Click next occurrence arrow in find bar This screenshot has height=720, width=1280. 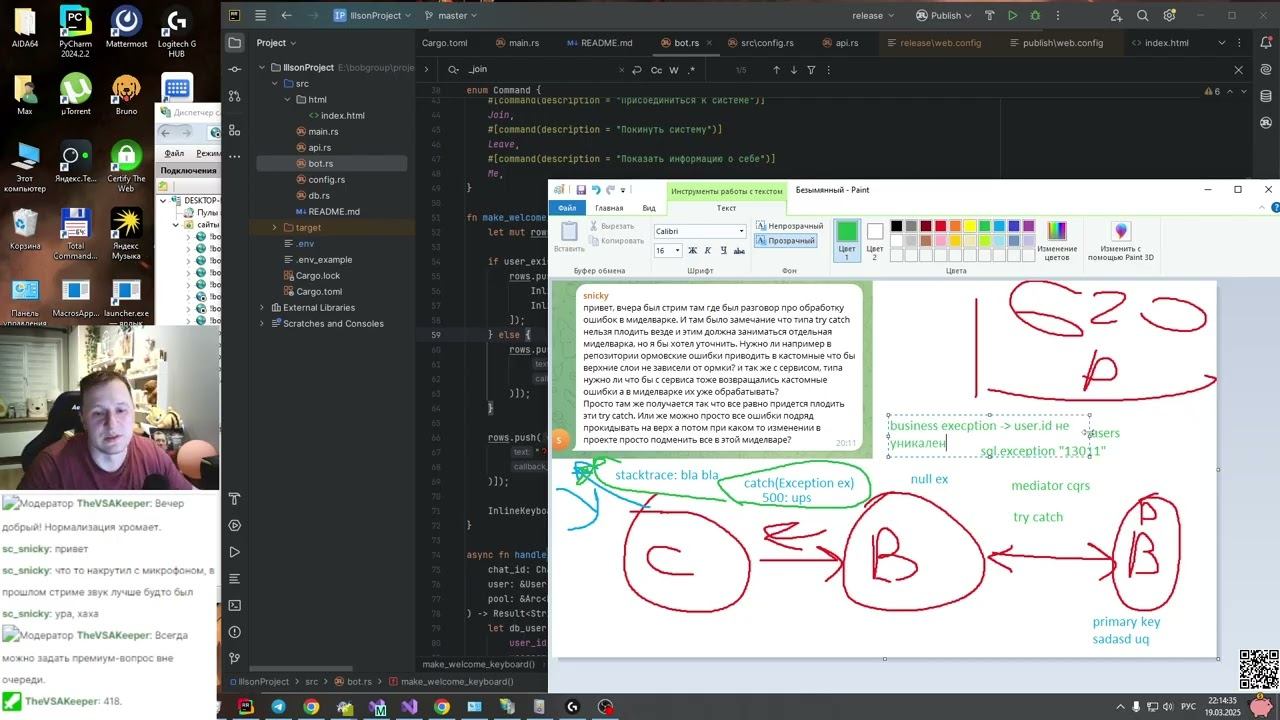click(x=794, y=70)
